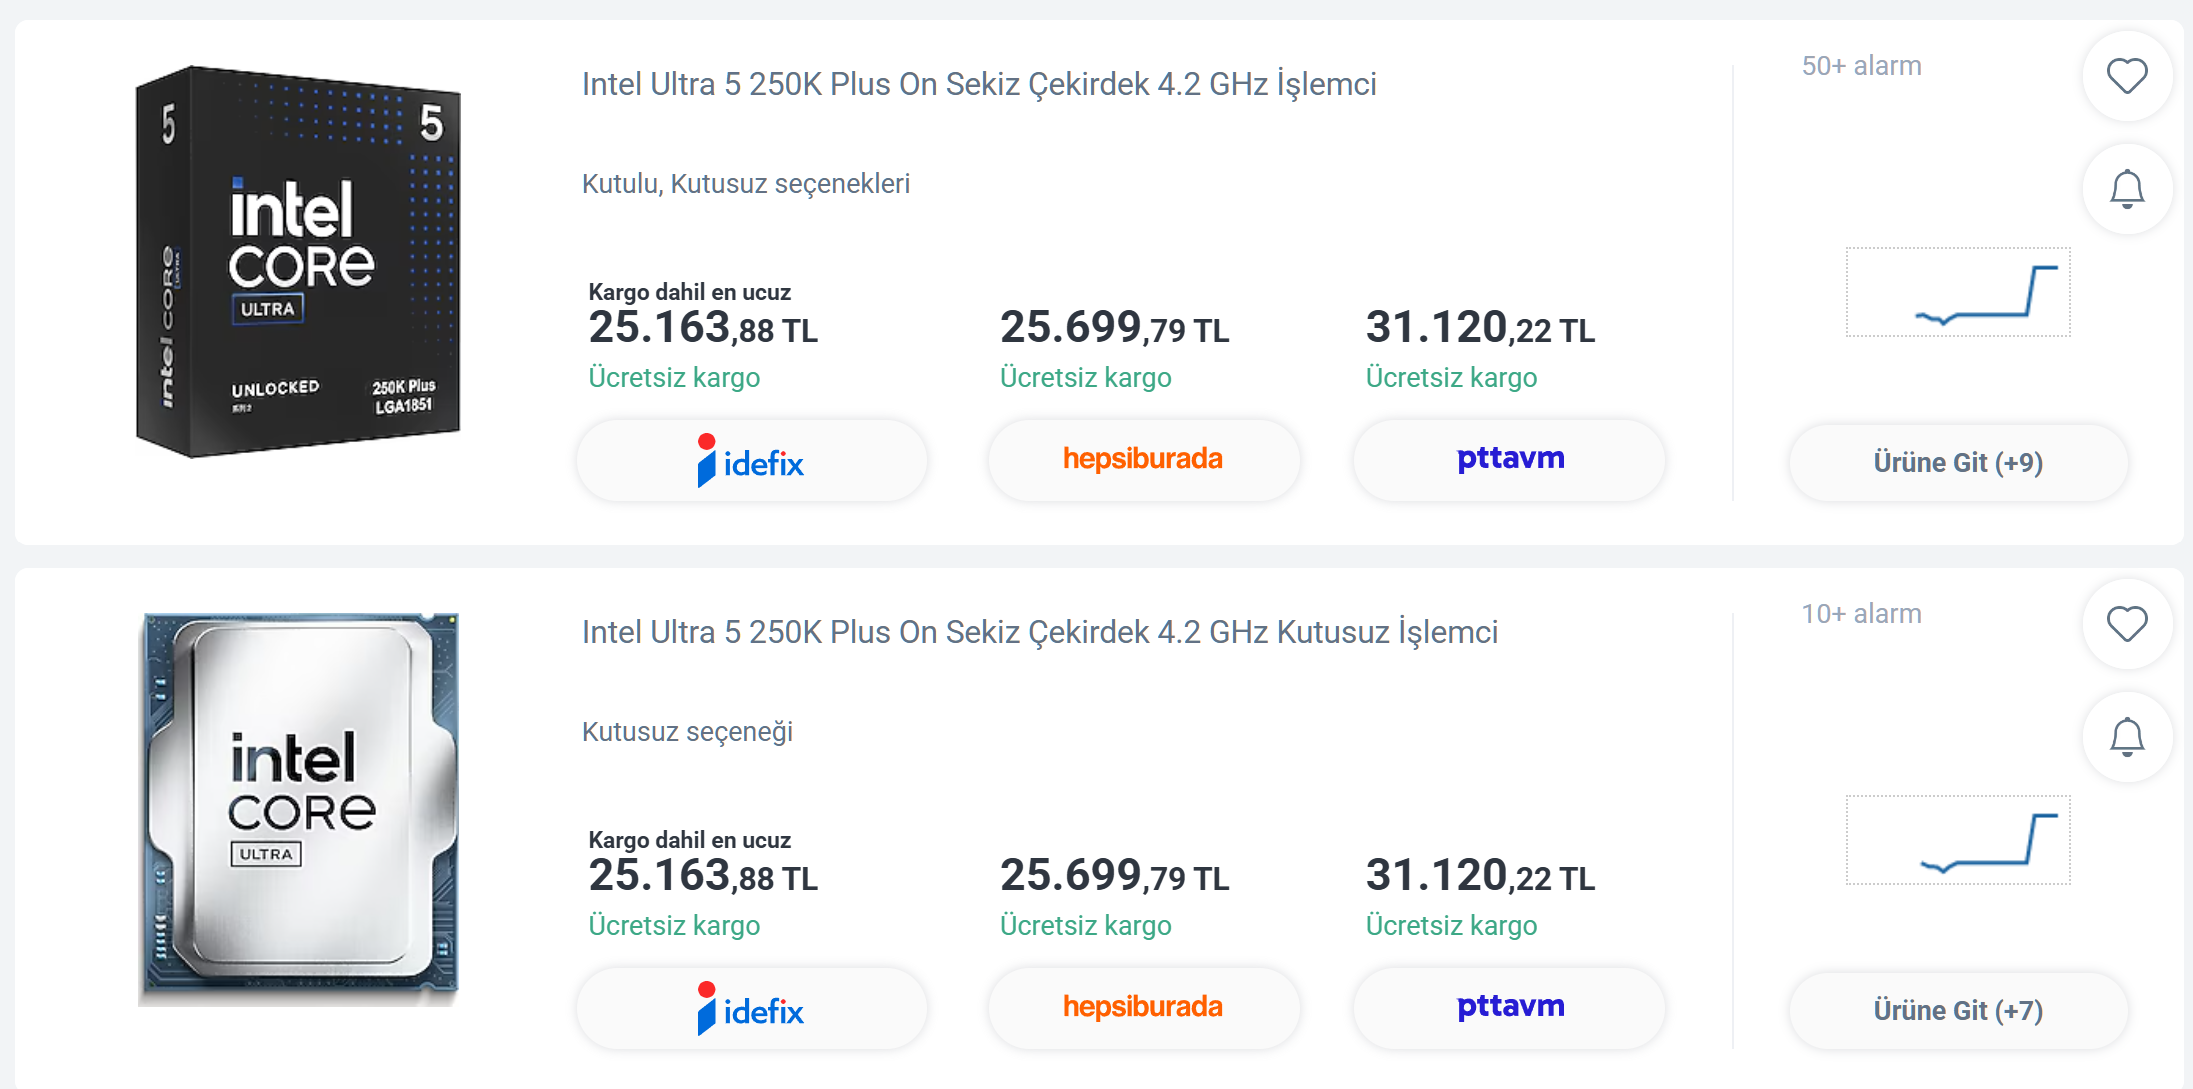Open Intel Ultra 5 250K Plus Kutusuz İşlemci title
The height and width of the screenshot is (1089, 2193).
point(1040,632)
